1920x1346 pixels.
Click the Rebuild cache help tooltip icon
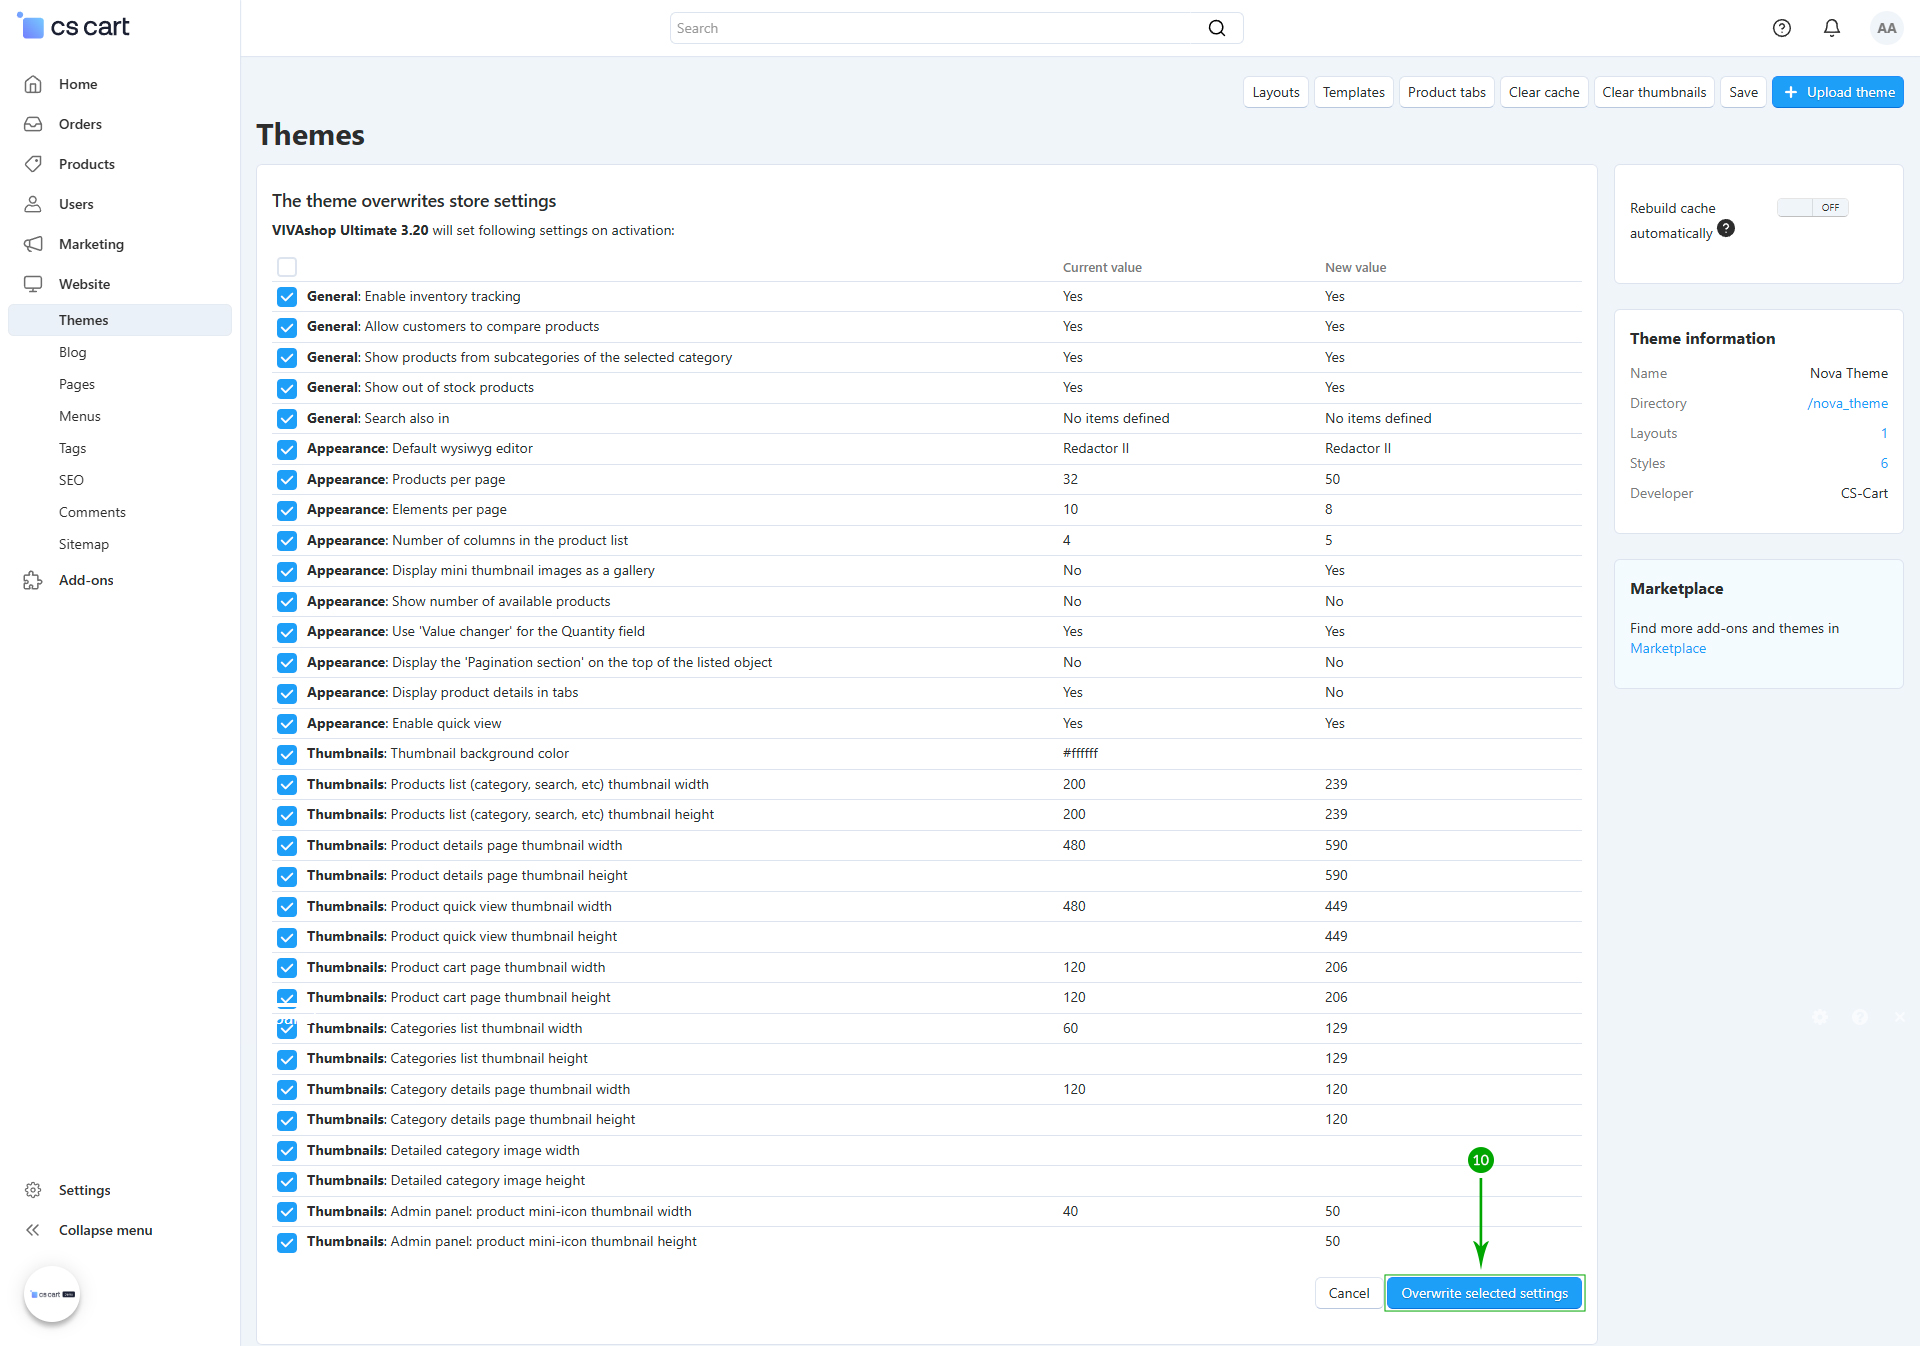tap(1726, 229)
